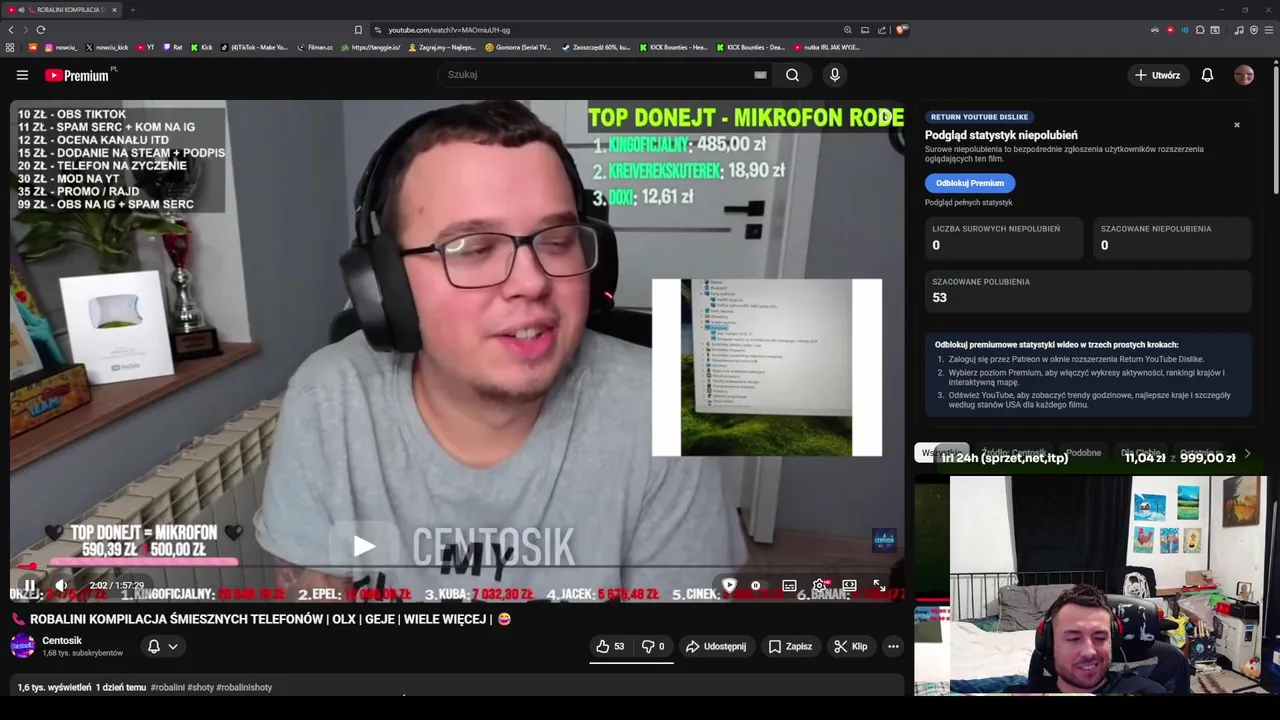This screenshot has height=720, width=1280.
Task: Open more actions three-dot menu
Action: click(x=893, y=647)
